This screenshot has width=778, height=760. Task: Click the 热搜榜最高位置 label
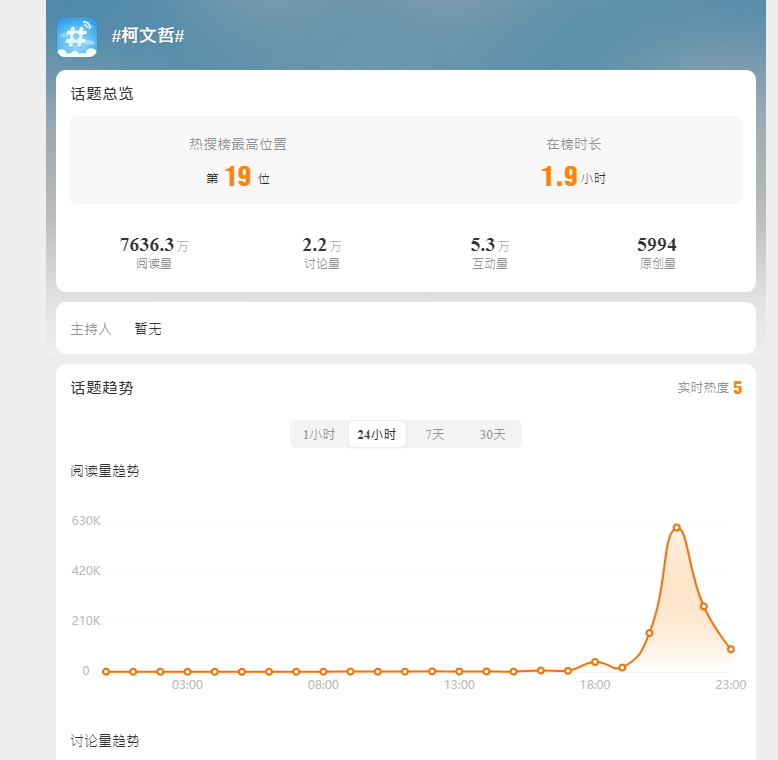238,144
